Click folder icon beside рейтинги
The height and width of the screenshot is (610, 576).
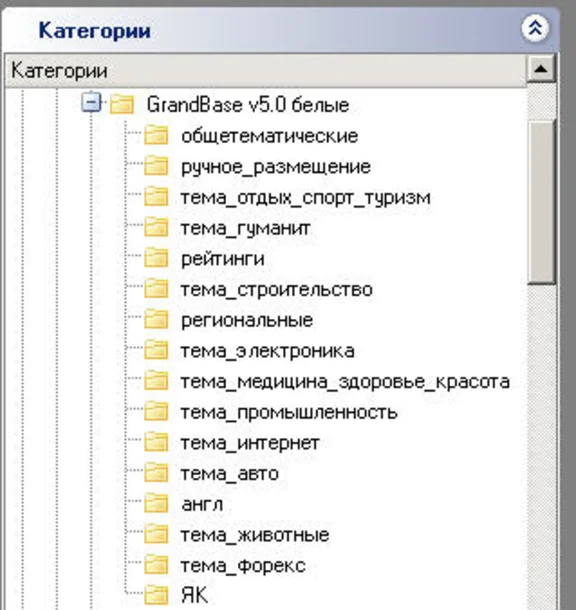tap(156, 258)
